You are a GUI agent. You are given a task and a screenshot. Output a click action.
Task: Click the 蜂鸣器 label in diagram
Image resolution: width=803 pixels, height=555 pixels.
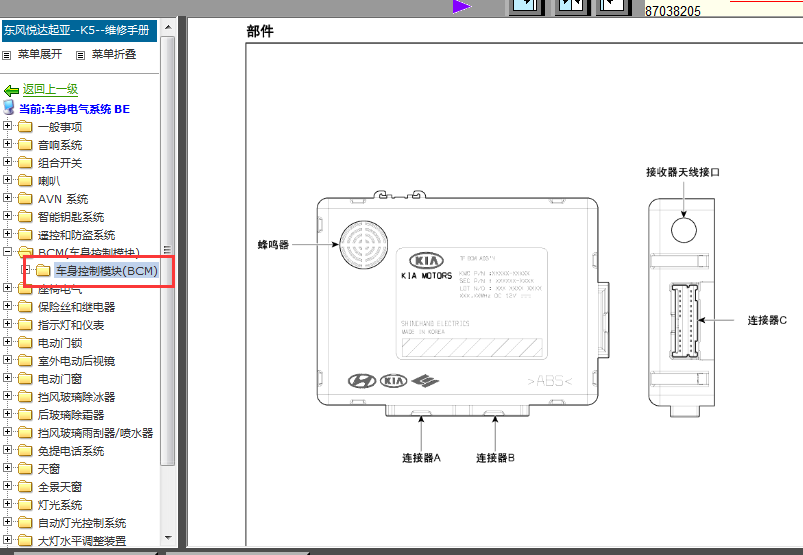(x=273, y=245)
